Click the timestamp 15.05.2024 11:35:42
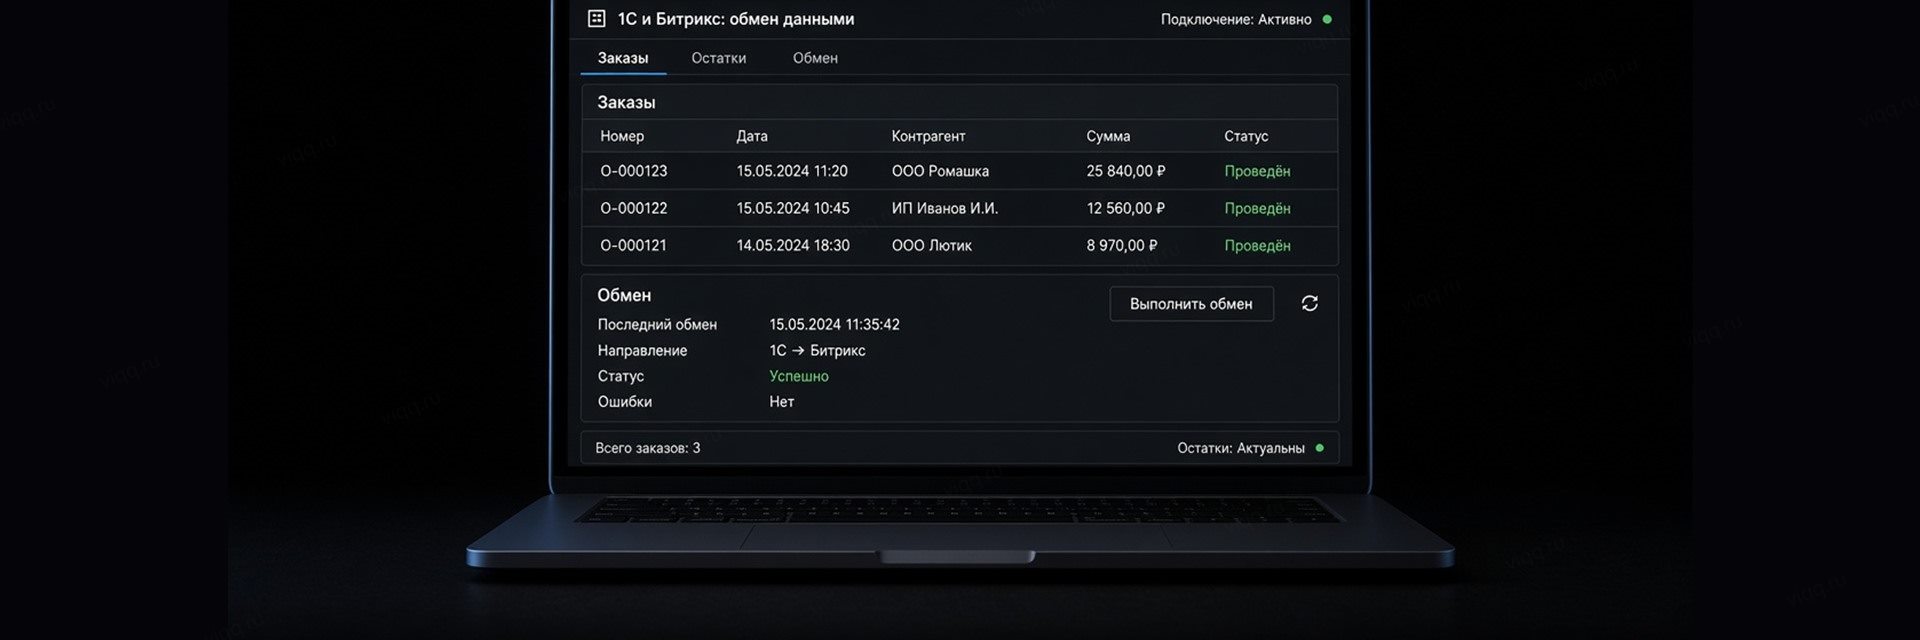Screen dimensions: 1920x640 pos(834,324)
